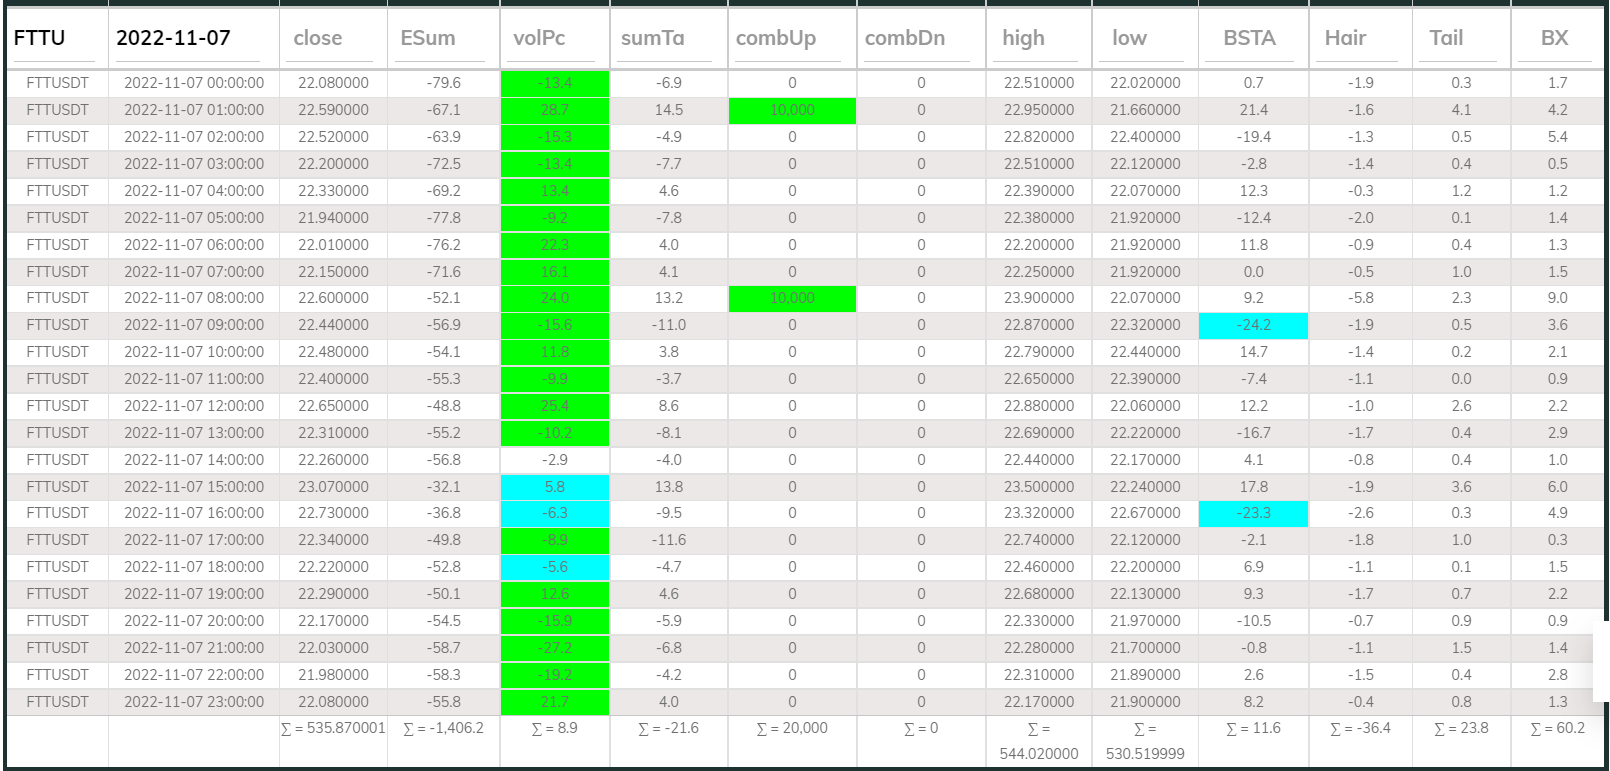Click Hair value -5.8
Viewport: 1610px width, 771px height.
[1360, 298]
